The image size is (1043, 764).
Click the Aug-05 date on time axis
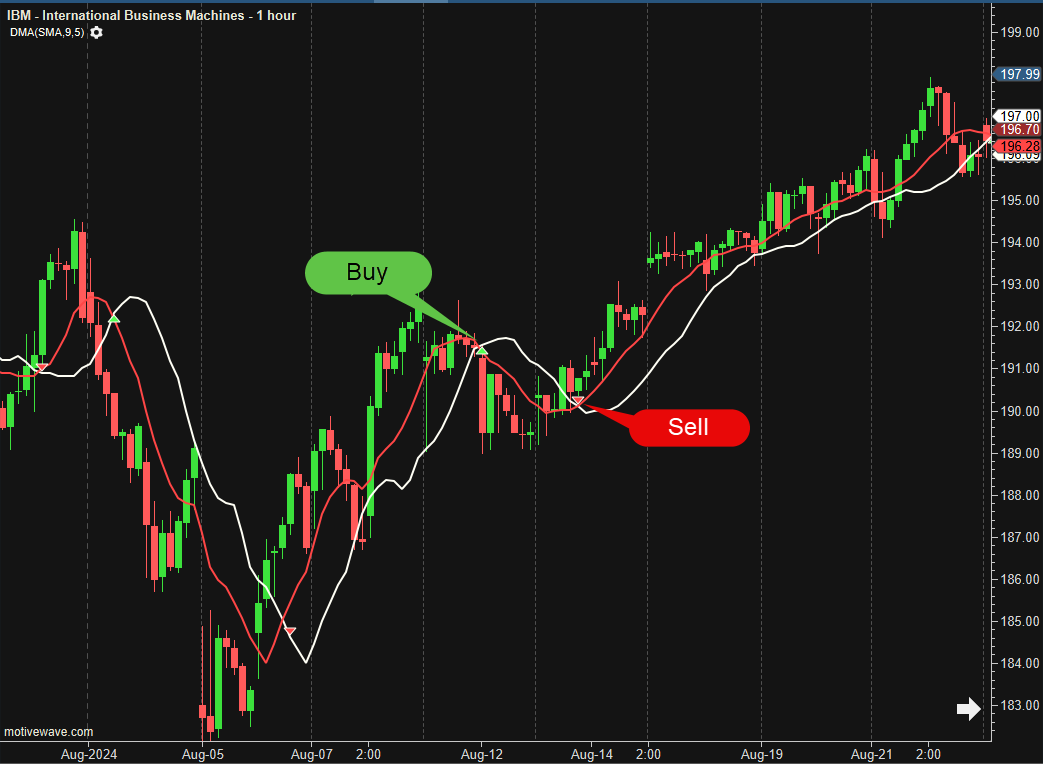tap(202, 750)
